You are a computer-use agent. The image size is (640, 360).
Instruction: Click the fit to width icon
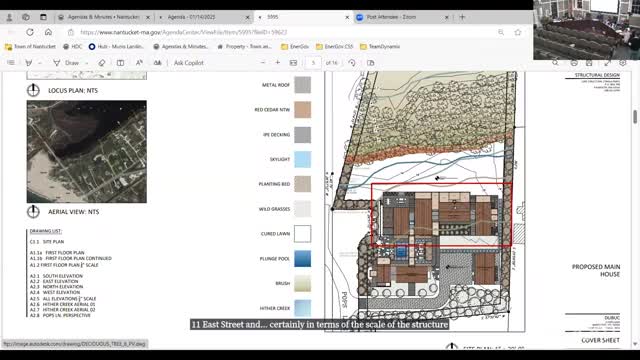[293, 63]
